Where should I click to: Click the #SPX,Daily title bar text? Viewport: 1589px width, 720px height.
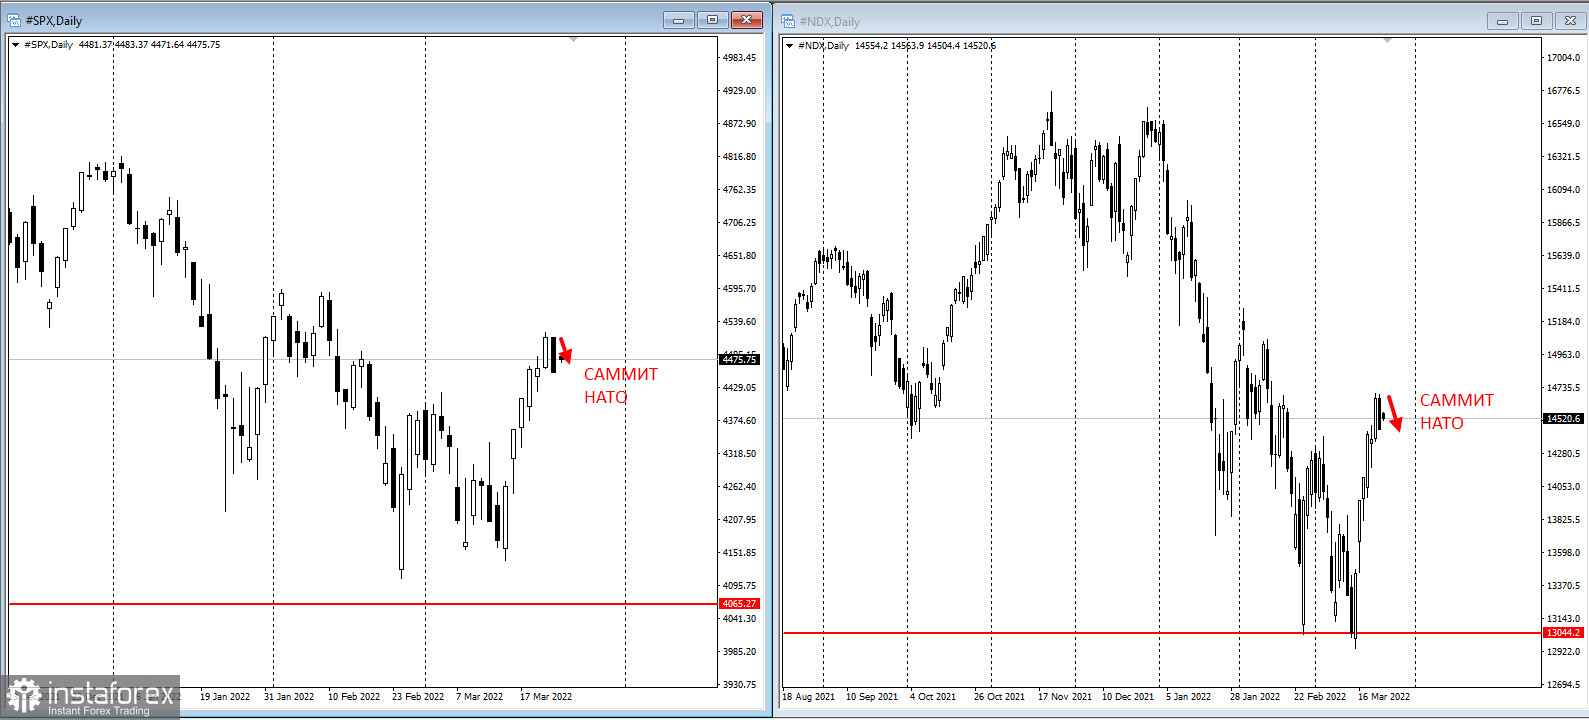pos(54,21)
